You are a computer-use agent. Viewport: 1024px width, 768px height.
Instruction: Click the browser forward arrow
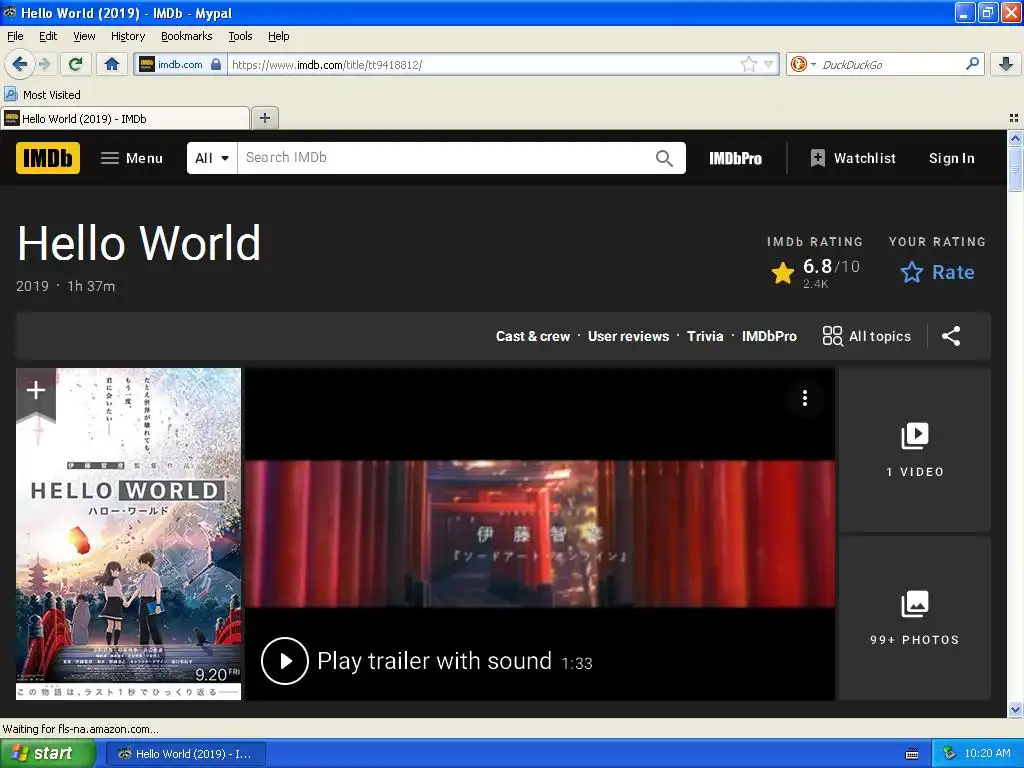coord(44,64)
